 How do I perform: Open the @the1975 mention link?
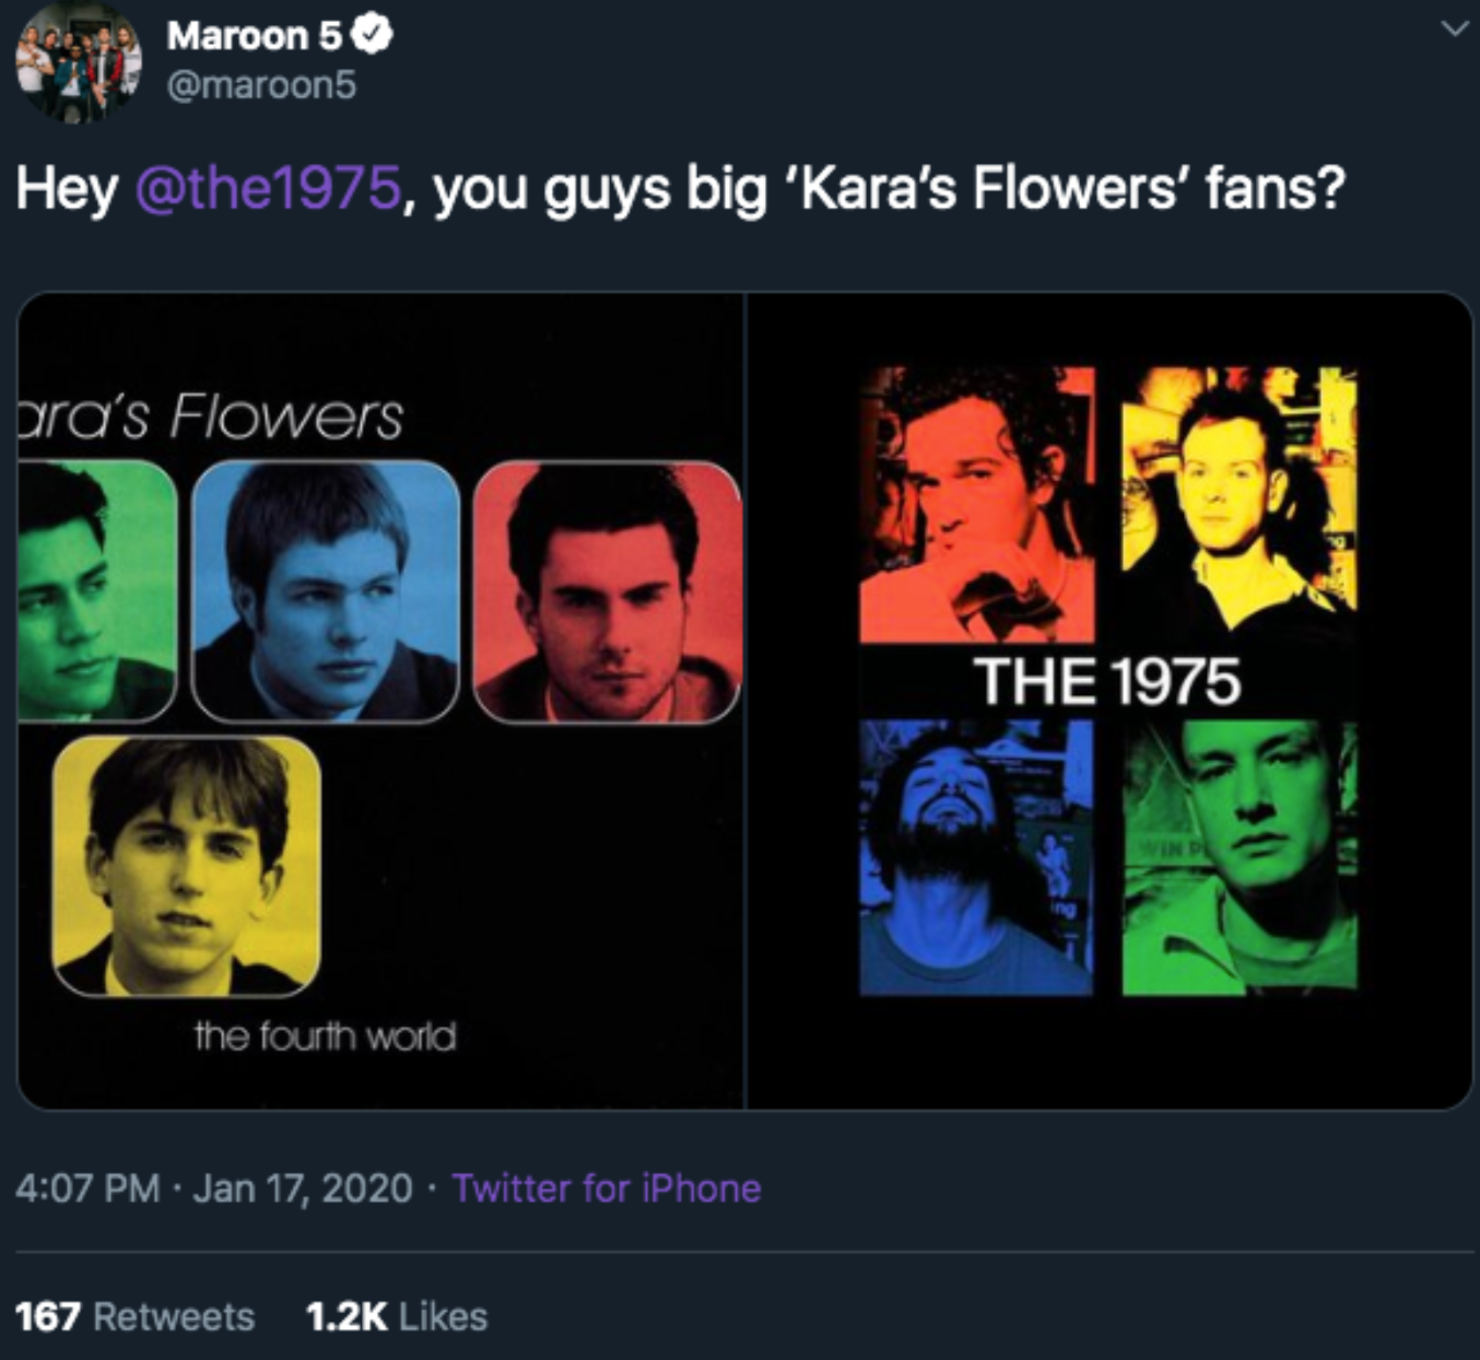[269, 187]
